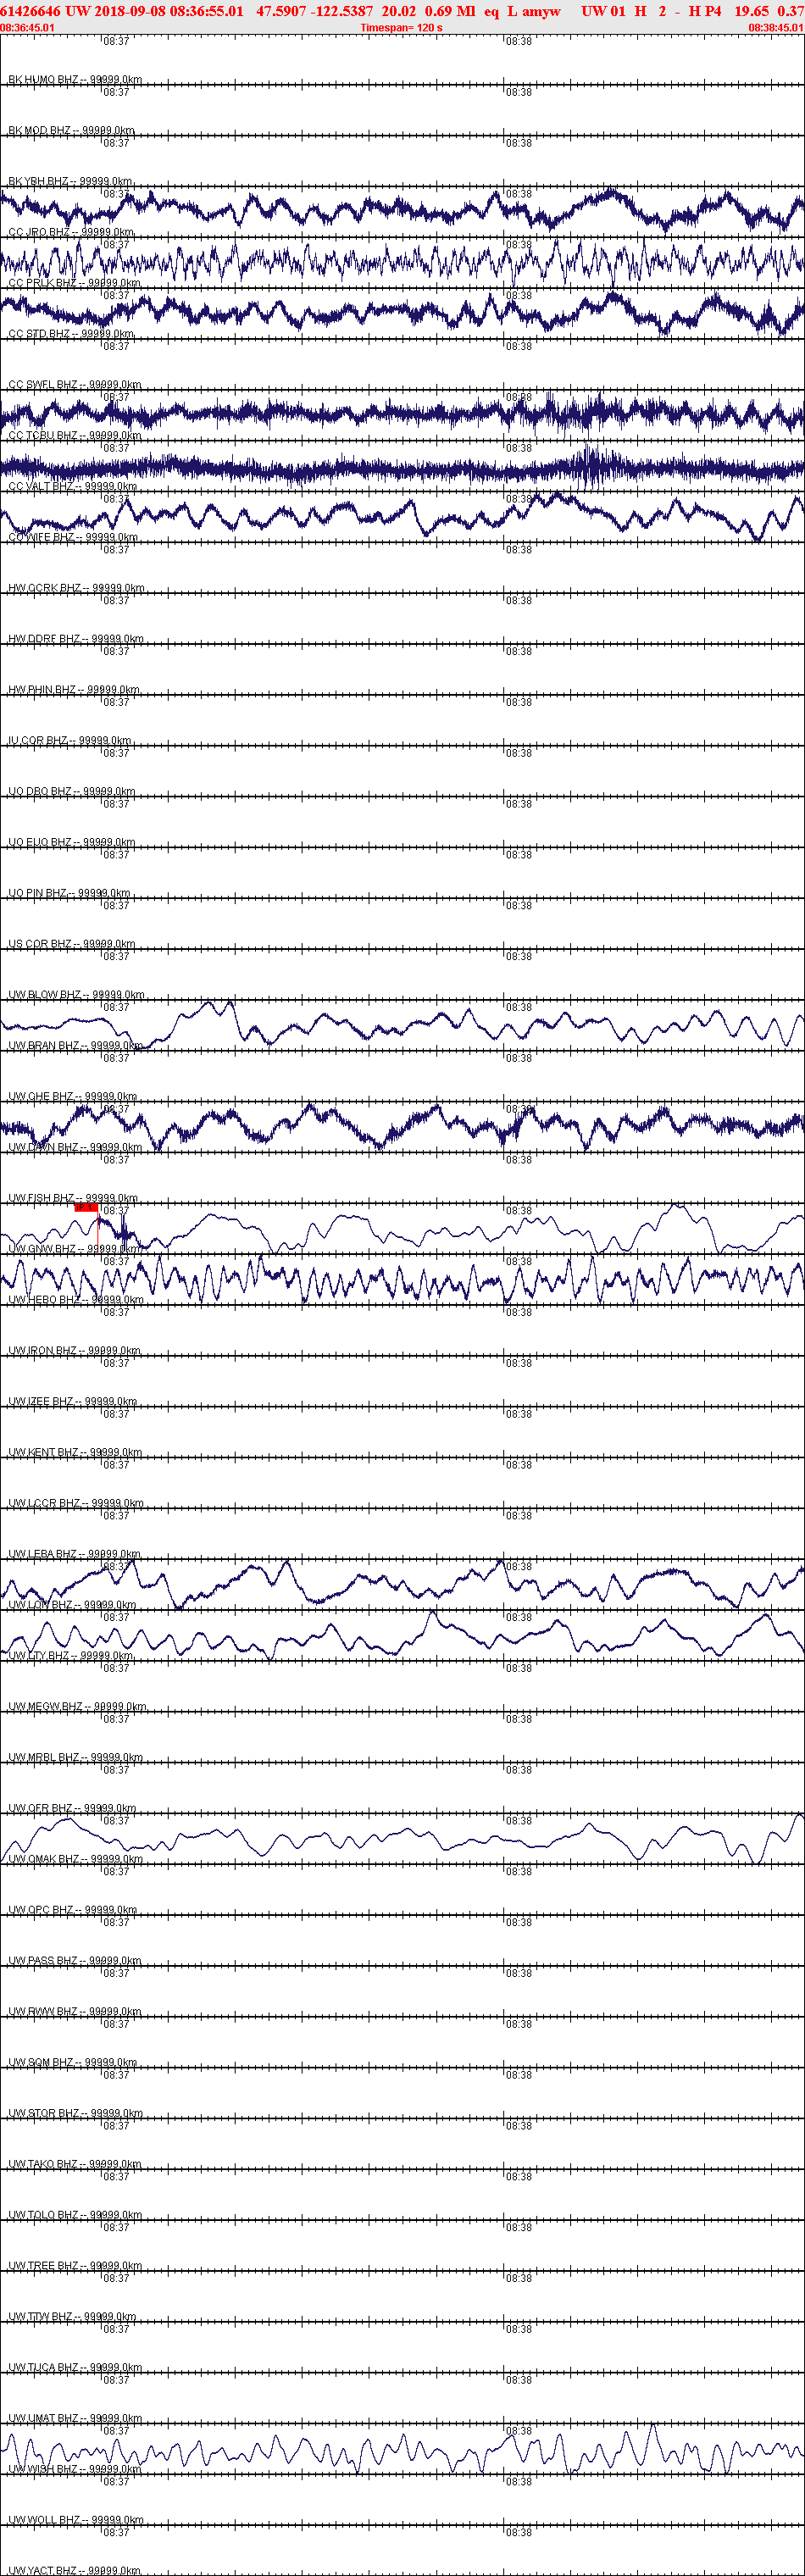Select the BK YBH BHZ station label

tap(70, 182)
